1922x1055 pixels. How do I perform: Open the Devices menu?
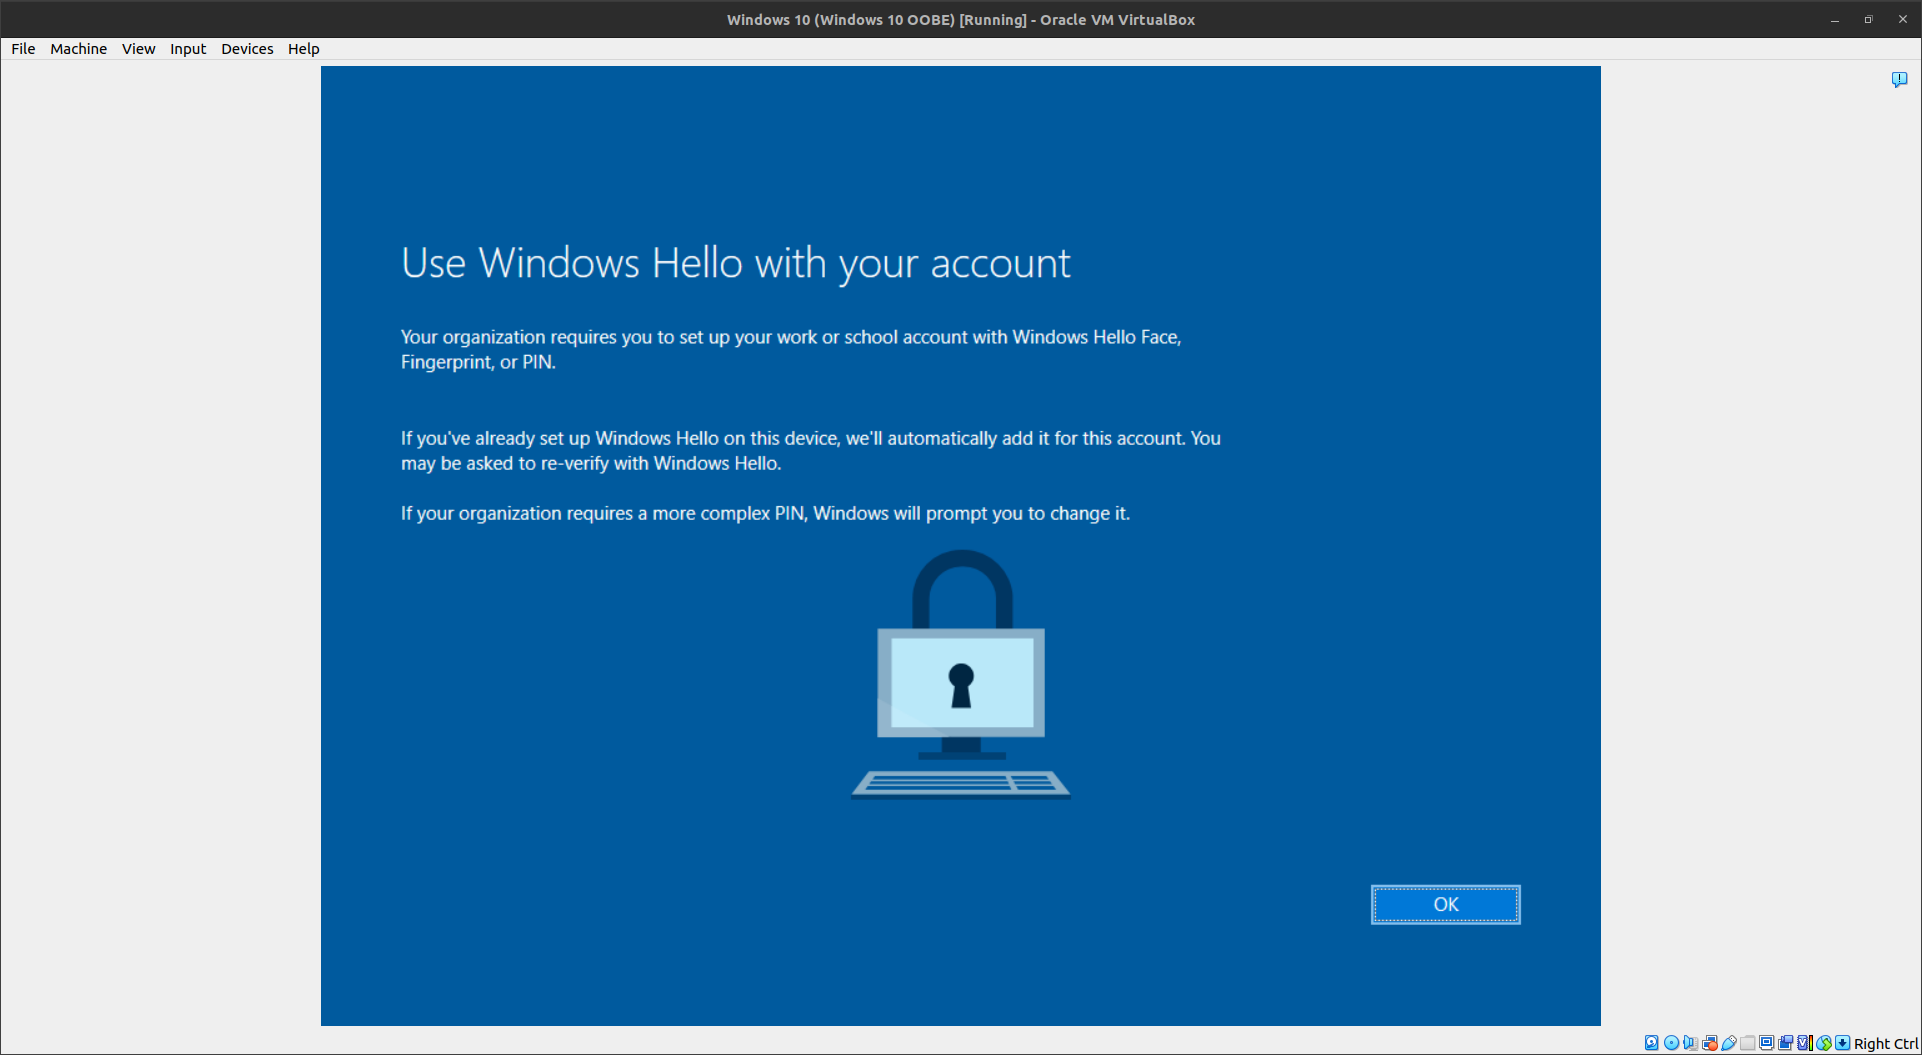(x=247, y=49)
